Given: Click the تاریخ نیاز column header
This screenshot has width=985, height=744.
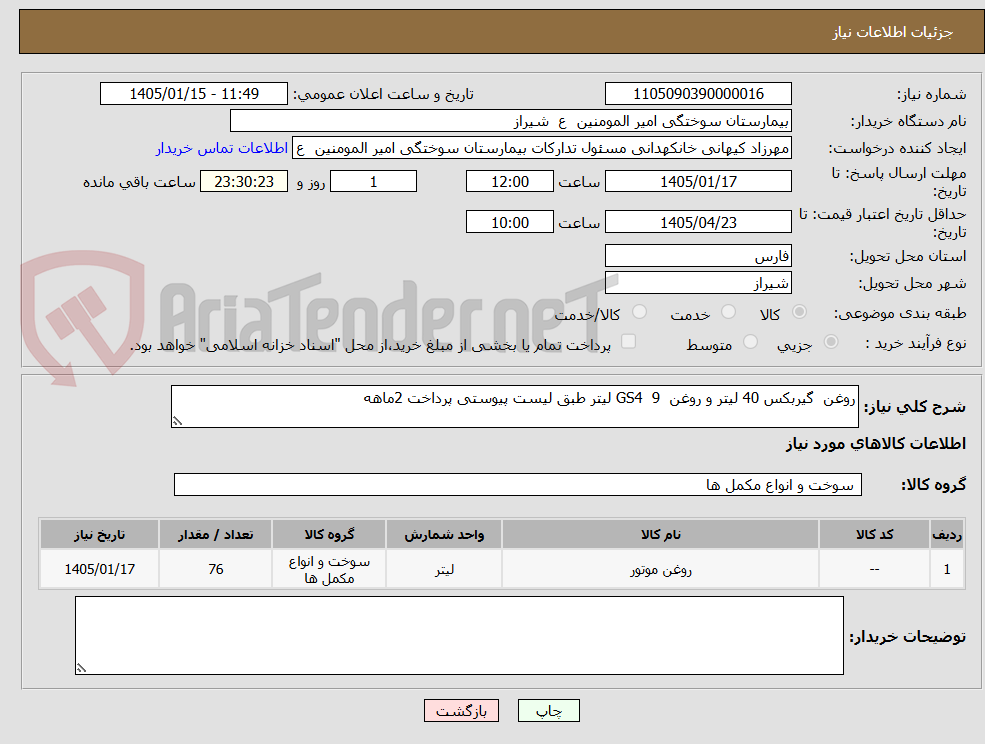Looking at the screenshot, I should (x=99, y=534).
